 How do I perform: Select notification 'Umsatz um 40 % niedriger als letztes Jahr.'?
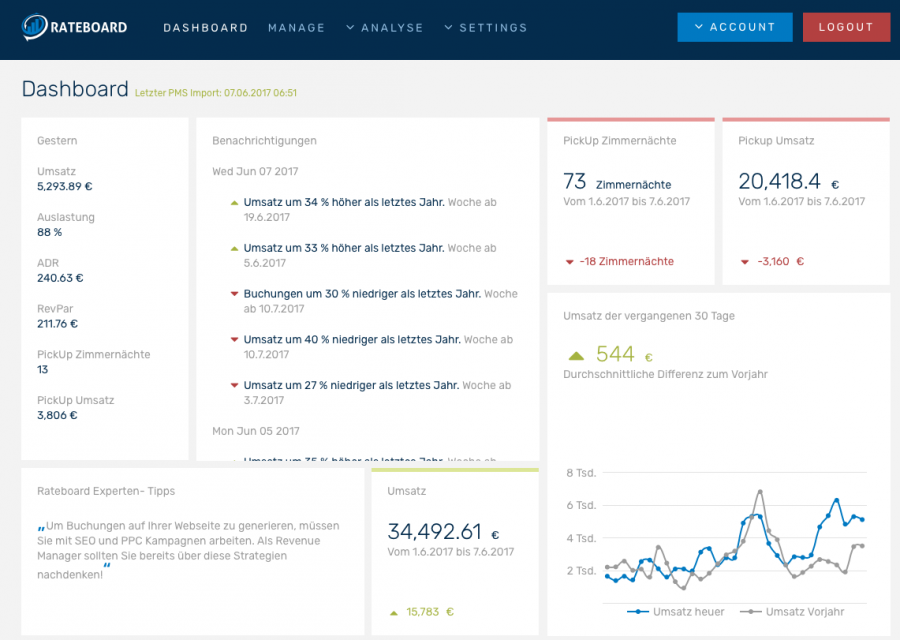coord(352,339)
